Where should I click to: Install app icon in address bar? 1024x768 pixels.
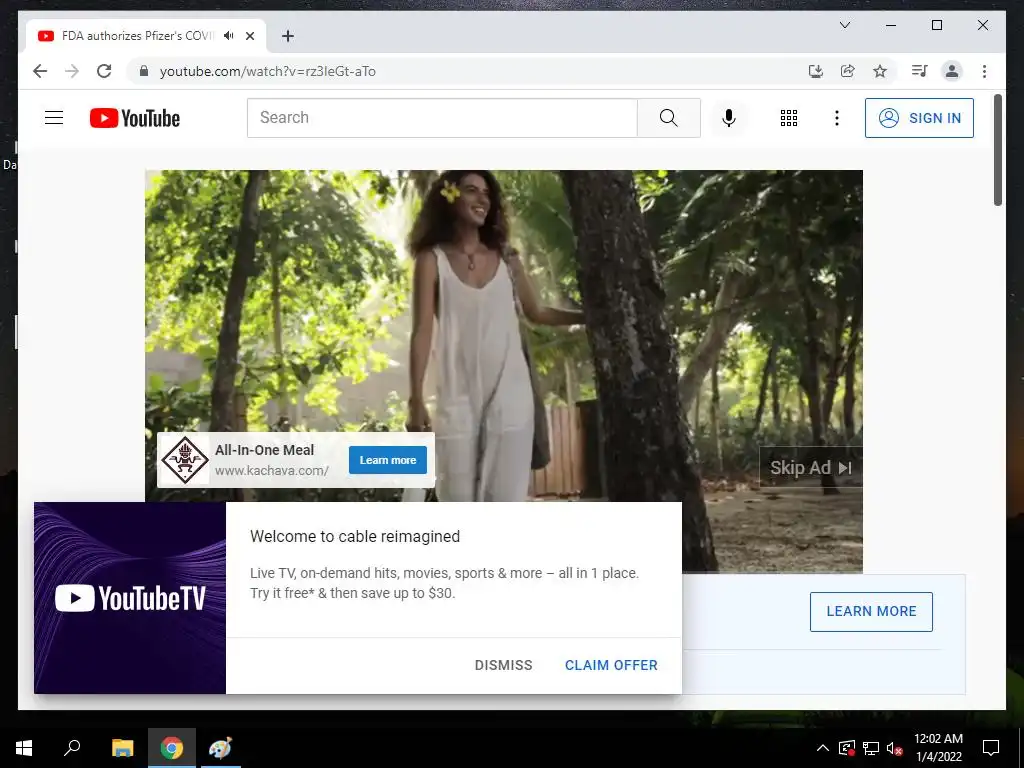(816, 71)
